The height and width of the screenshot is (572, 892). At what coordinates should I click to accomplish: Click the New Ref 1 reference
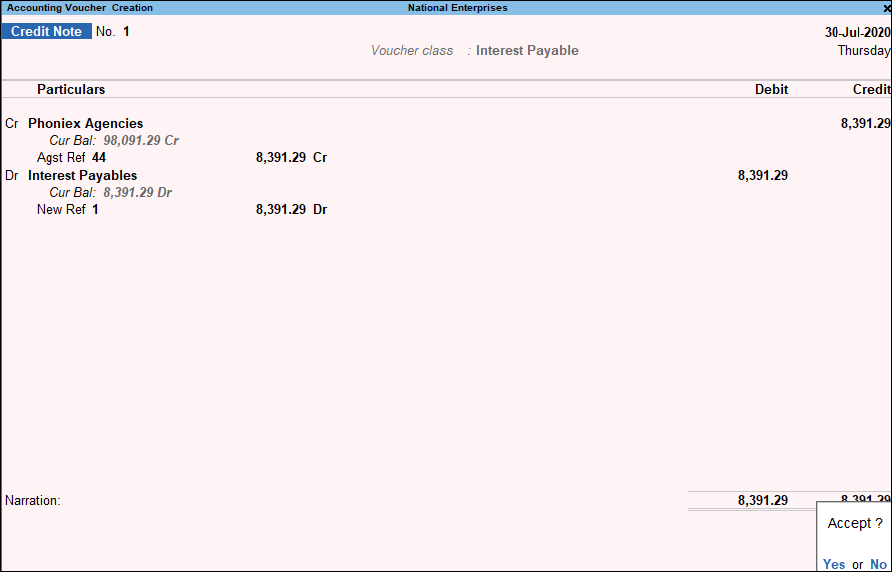pyautogui.click(x=68, y=209)
